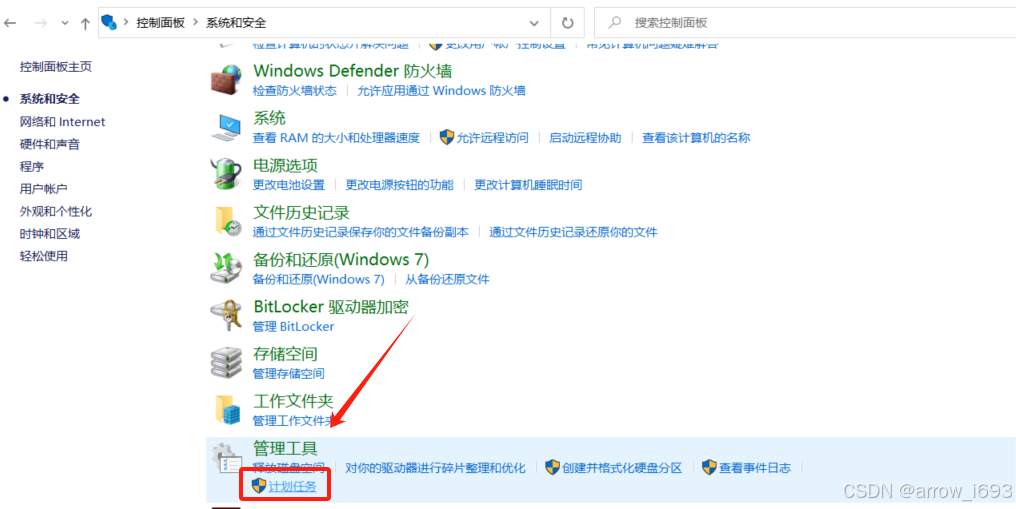
Task: Click 系统和安全 in the address breadcrumb
Action: (x=236, y=23)
